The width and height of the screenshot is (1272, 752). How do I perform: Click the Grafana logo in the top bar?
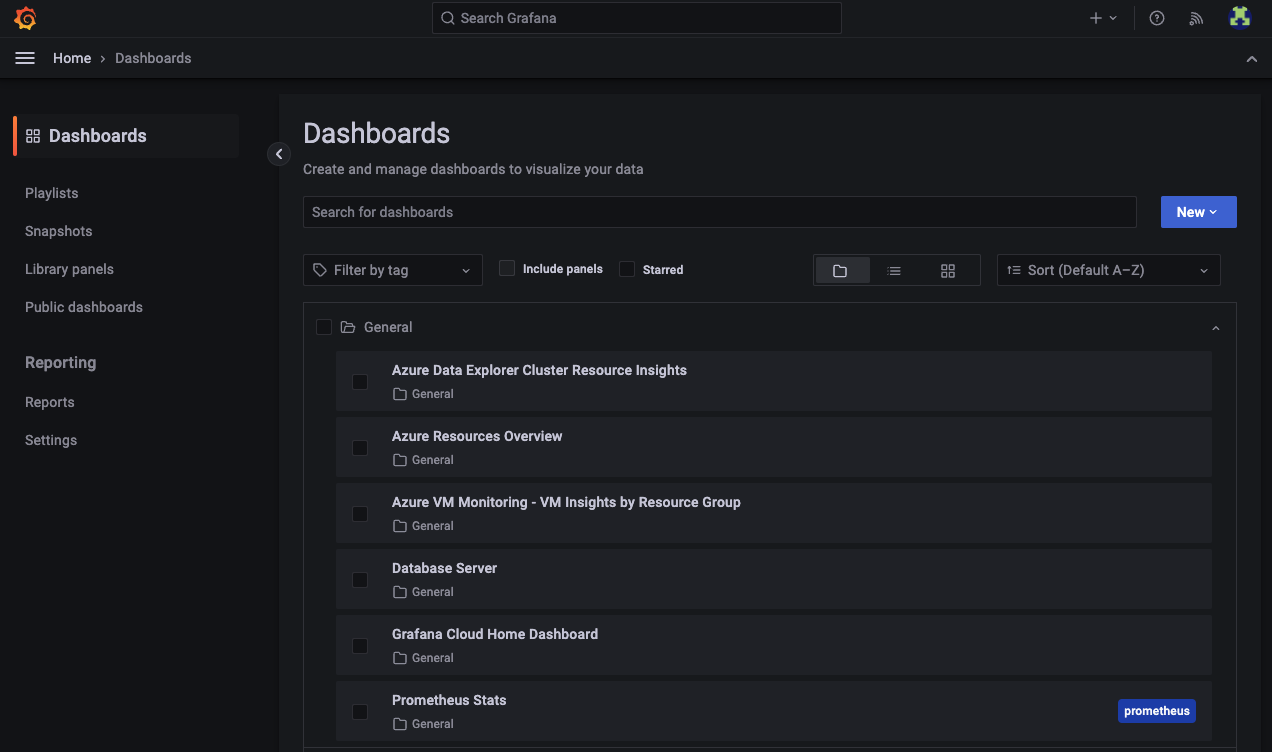click(x=25, y=17)
